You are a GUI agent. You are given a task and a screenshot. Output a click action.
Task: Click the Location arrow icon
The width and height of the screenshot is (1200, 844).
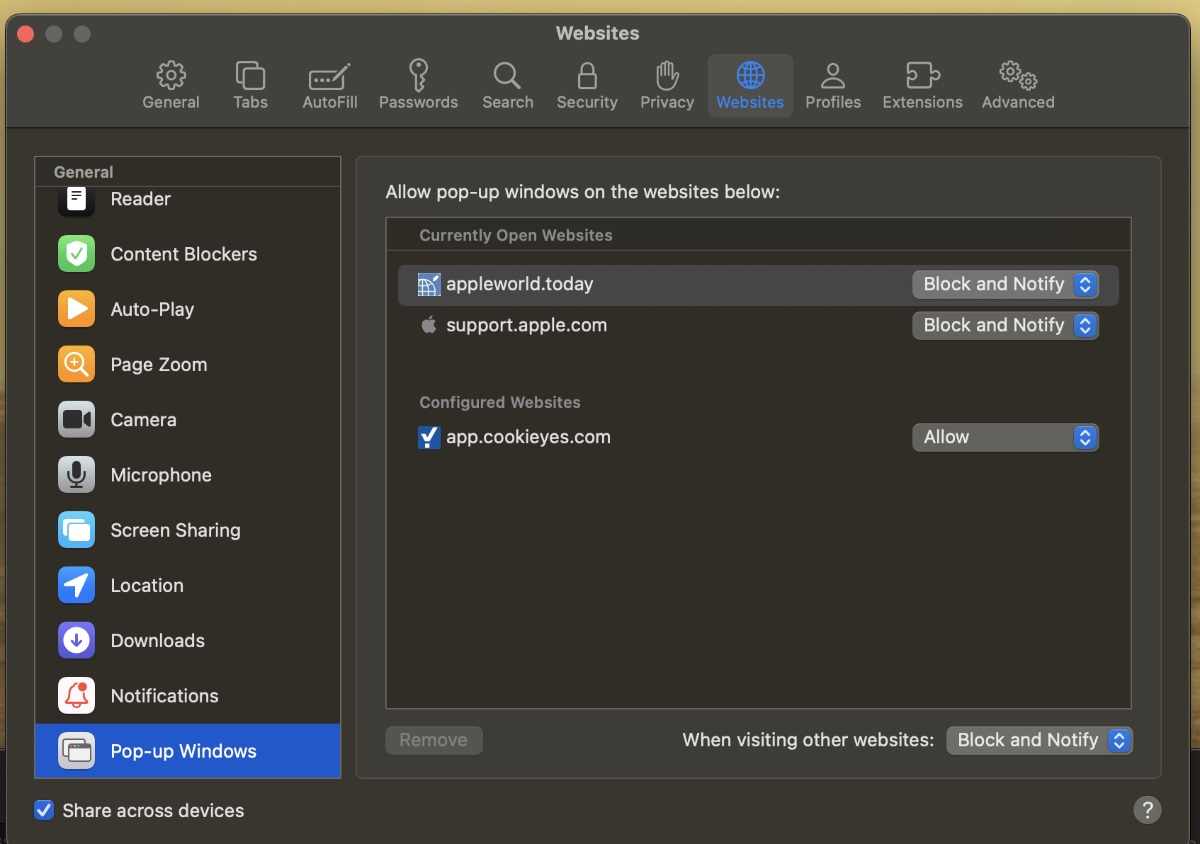[x=77, y=585]
